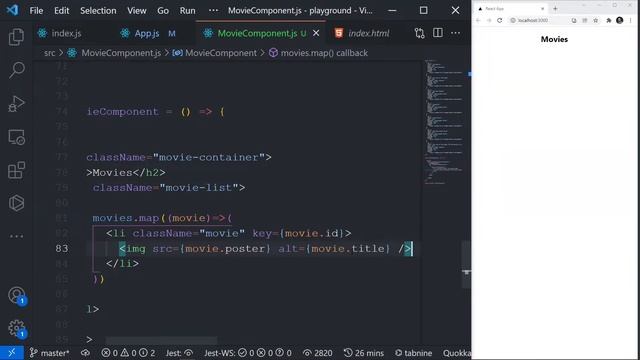The width and height of the screenshot is (640, 360).
Task: Click the movies.map call in code
Action: (x=126, y=218)
